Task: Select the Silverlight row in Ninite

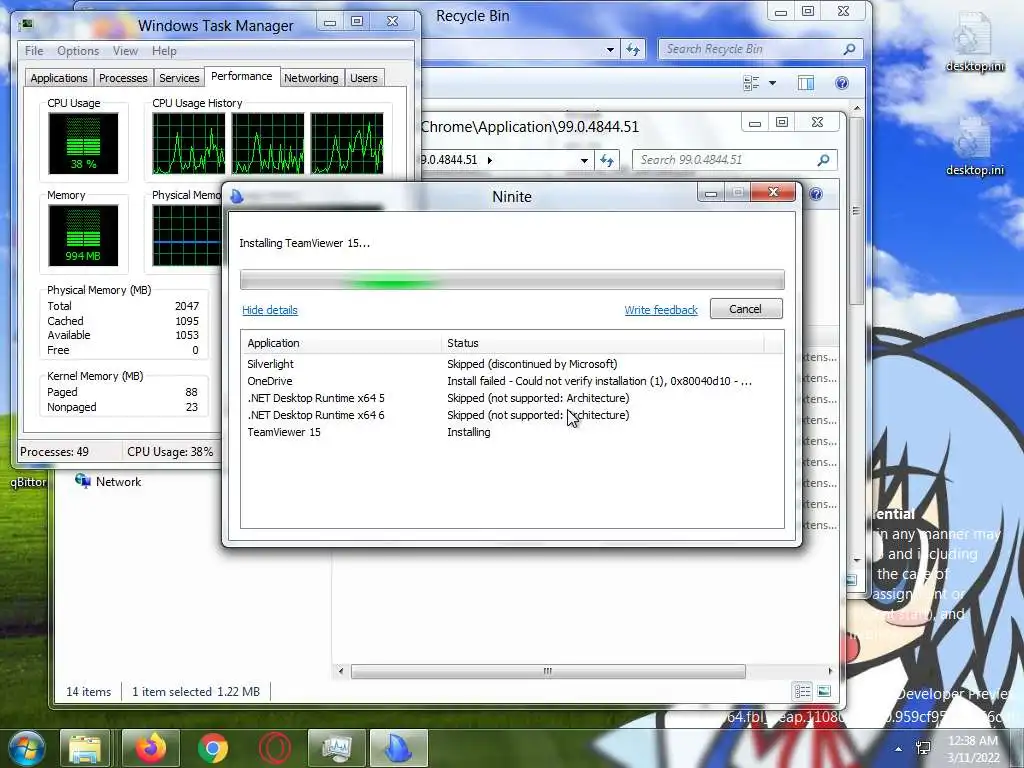Action: point(512,364)
